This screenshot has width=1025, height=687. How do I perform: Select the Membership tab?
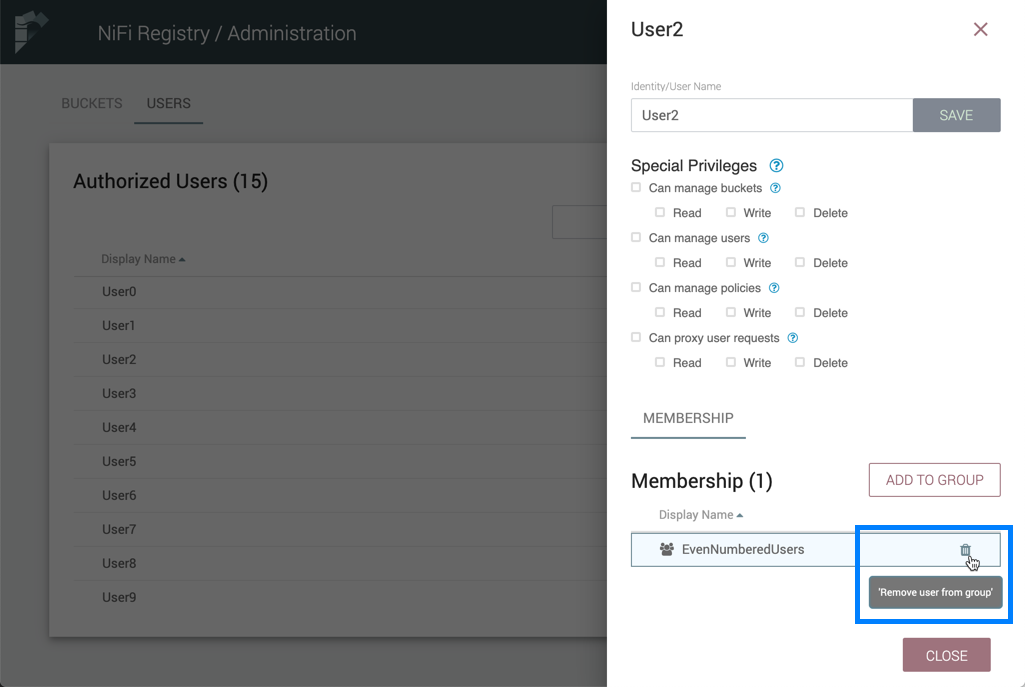click(688, 418)
